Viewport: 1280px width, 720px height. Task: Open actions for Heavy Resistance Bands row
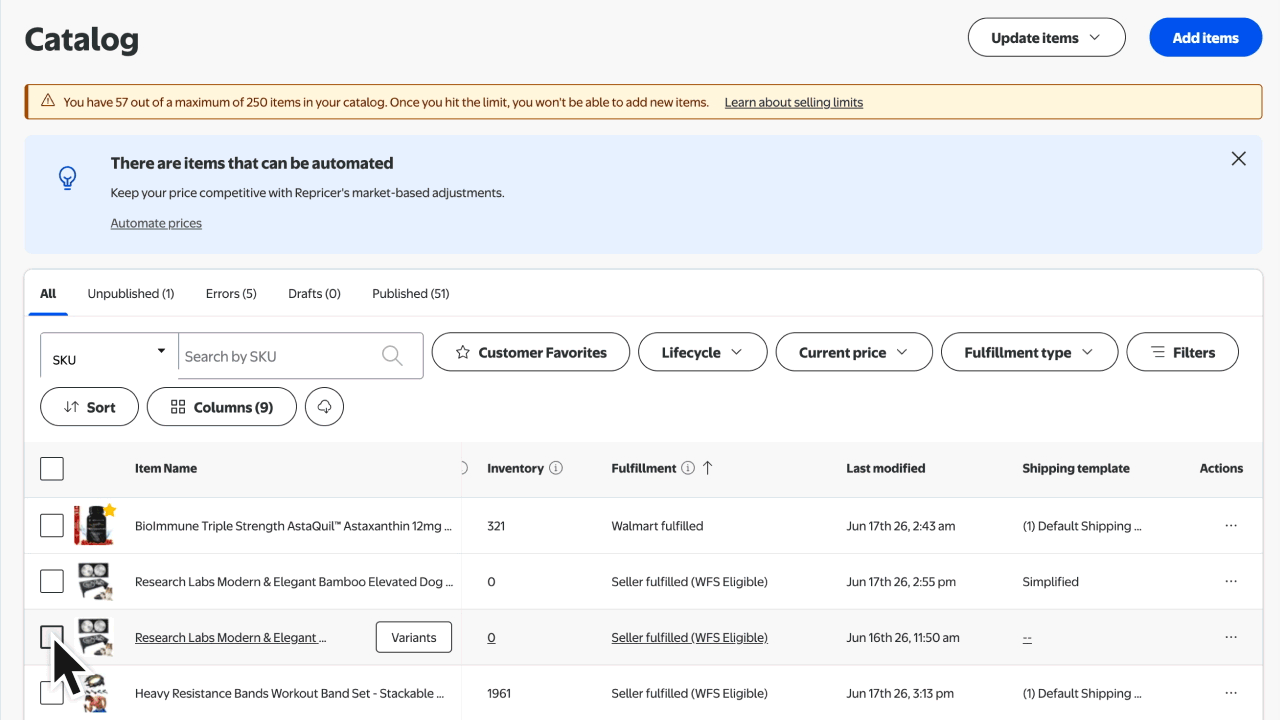[x=1231, y=693]
